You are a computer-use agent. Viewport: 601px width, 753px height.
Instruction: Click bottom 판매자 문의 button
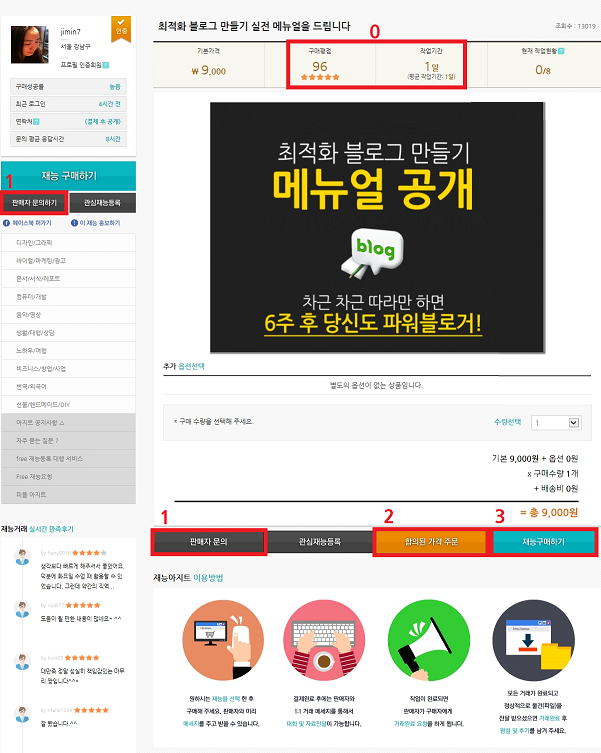pyautogui.click(x=209, y=542)
